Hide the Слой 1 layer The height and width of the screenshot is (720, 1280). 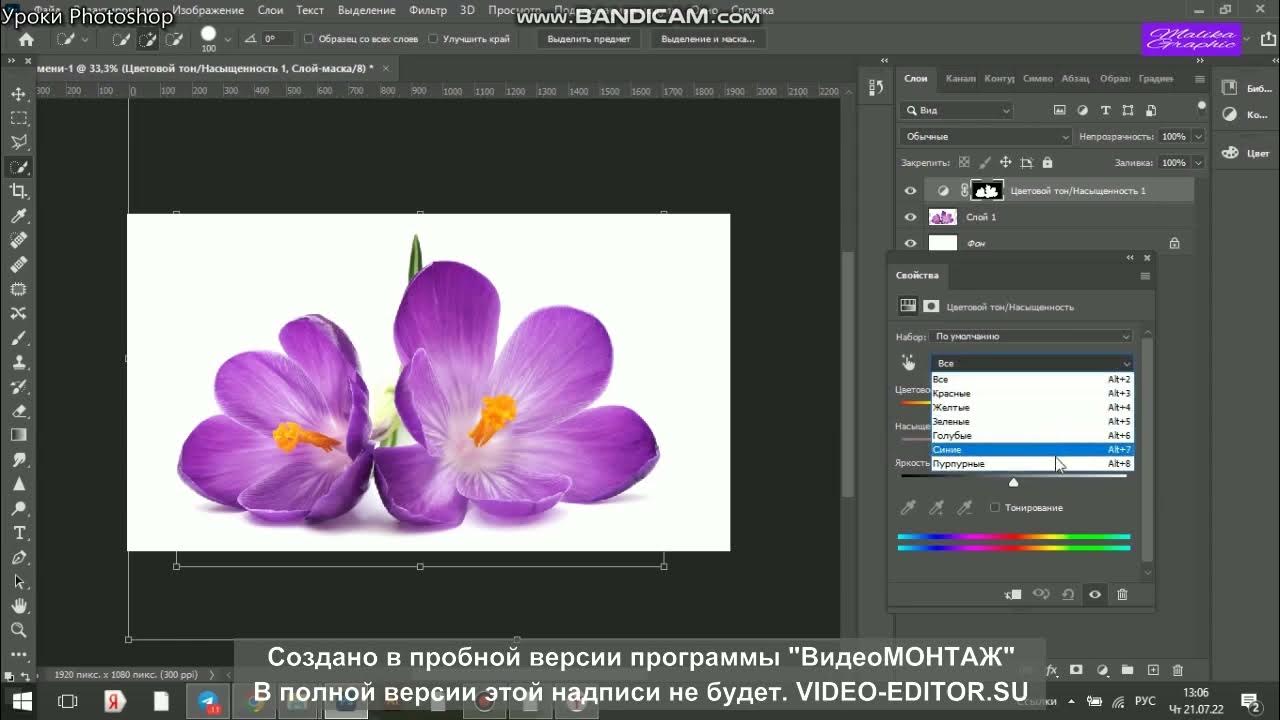(x=910, y=217)
